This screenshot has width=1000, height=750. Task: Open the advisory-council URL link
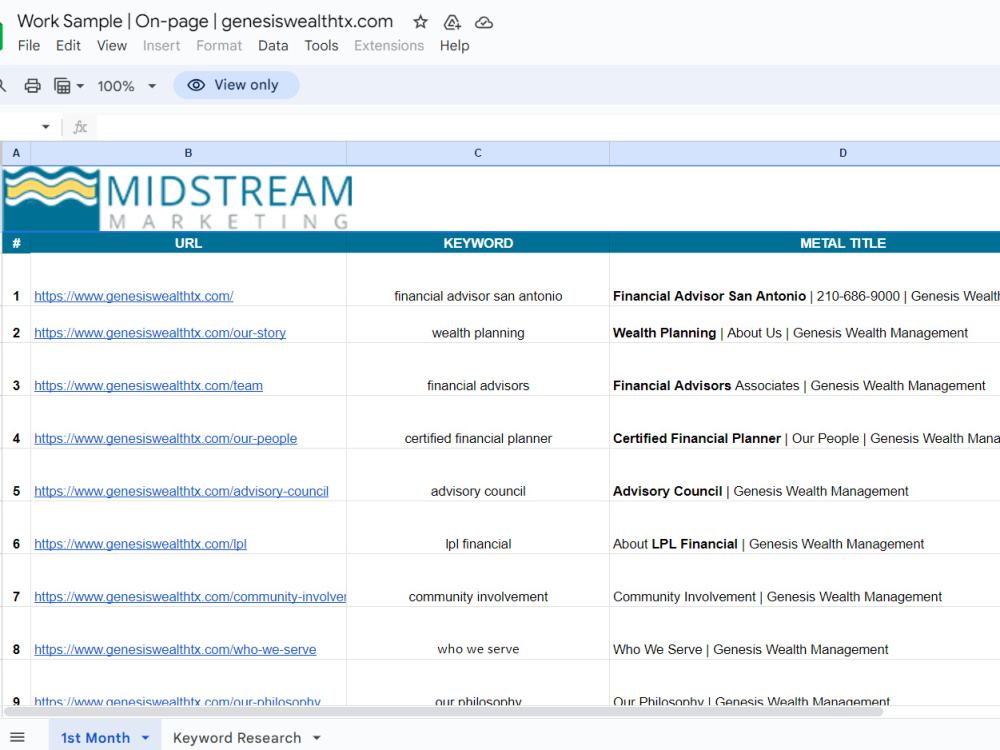pyautogui.click(x=182, y=492)
